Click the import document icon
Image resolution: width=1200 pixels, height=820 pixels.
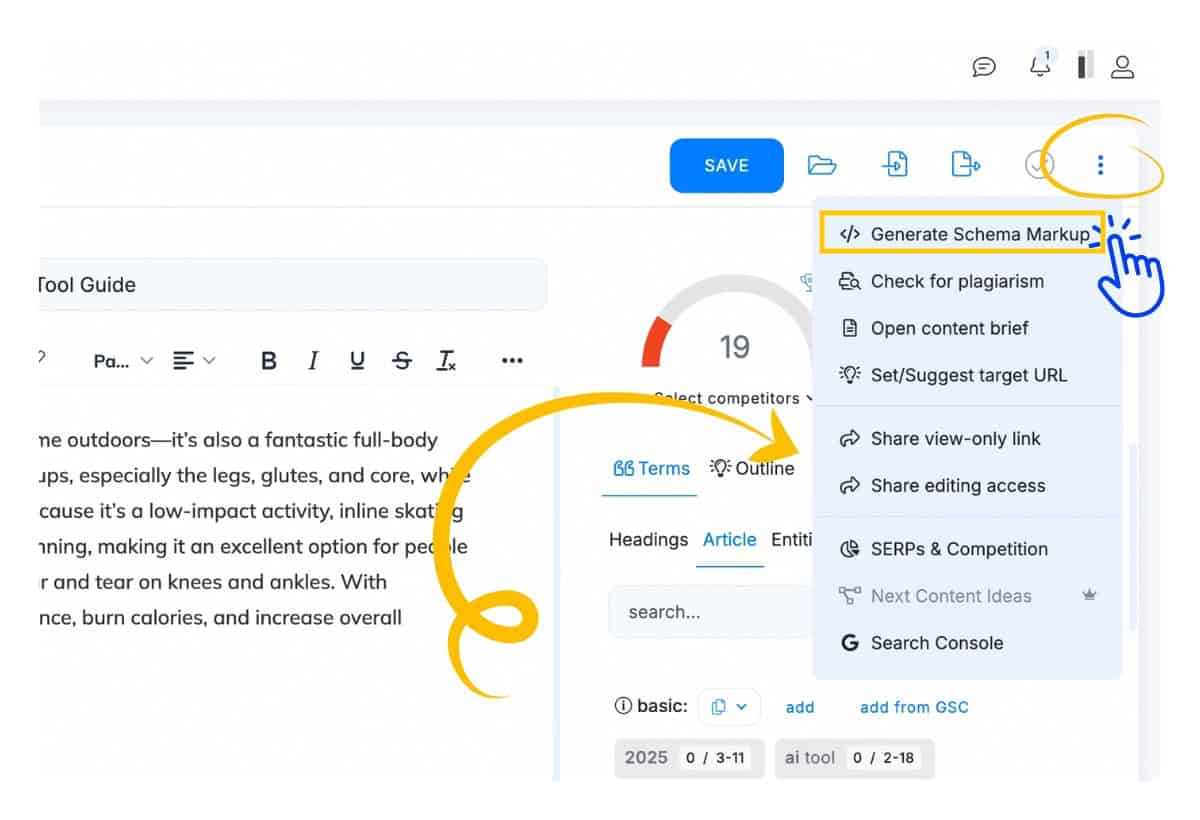click(894, 164)
